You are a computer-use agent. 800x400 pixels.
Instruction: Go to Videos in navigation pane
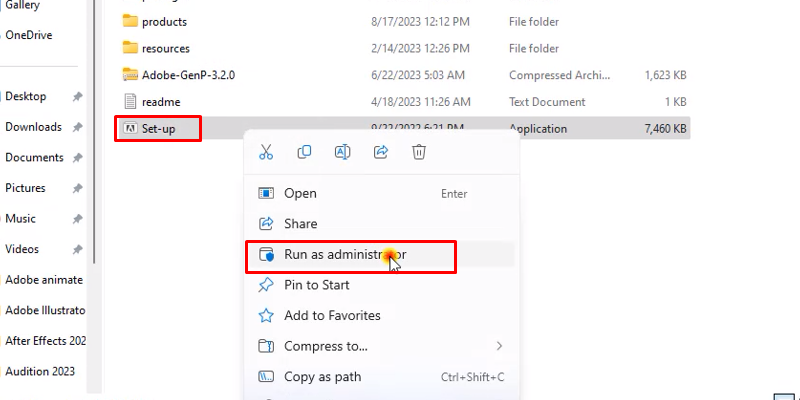click(22, 249)
